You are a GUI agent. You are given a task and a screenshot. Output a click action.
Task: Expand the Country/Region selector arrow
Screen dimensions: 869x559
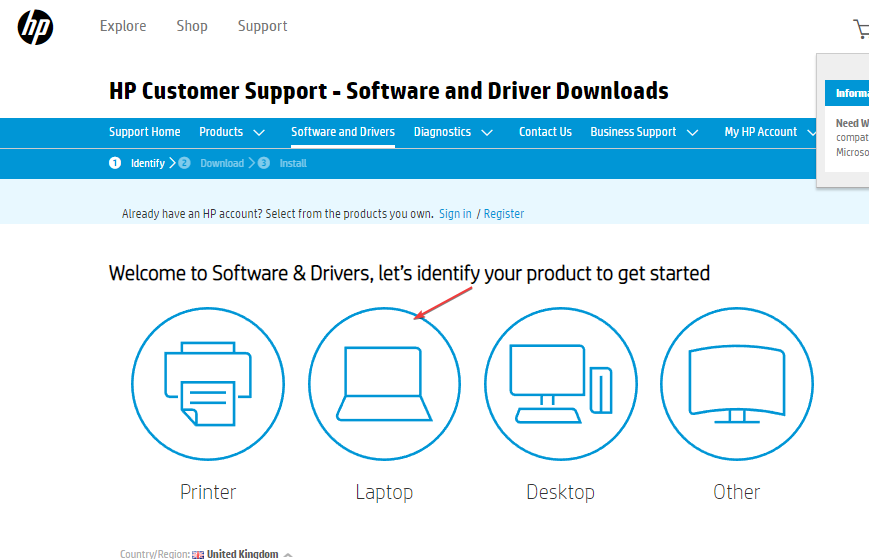click(288, 555)
